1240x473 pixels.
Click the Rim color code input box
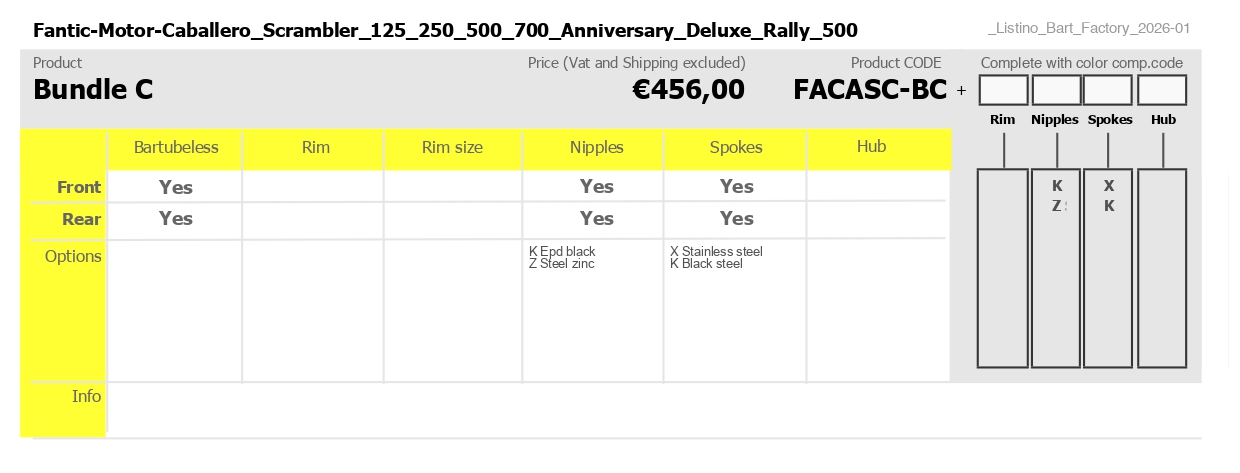(1003, 90)
